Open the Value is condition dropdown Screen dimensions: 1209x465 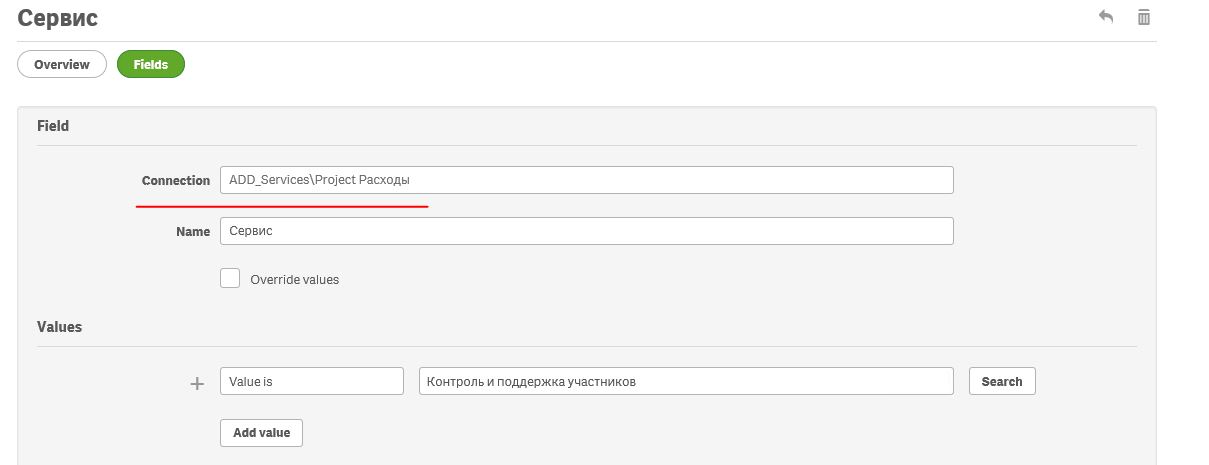point(311,381)
